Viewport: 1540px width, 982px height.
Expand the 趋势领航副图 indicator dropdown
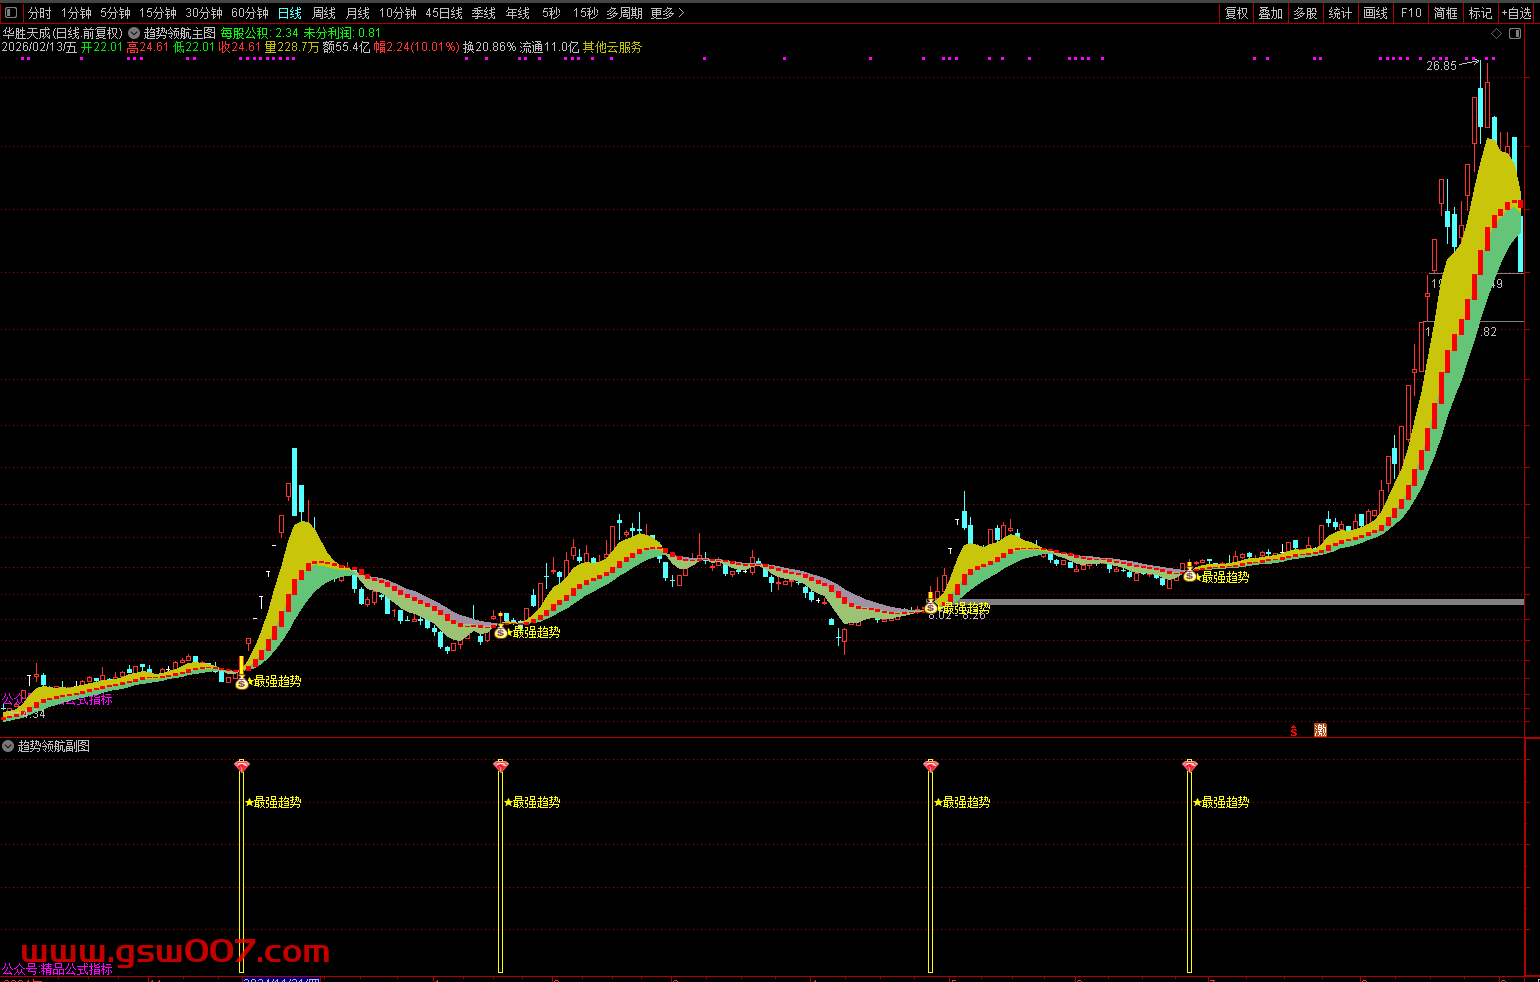(x=8, y=746)
